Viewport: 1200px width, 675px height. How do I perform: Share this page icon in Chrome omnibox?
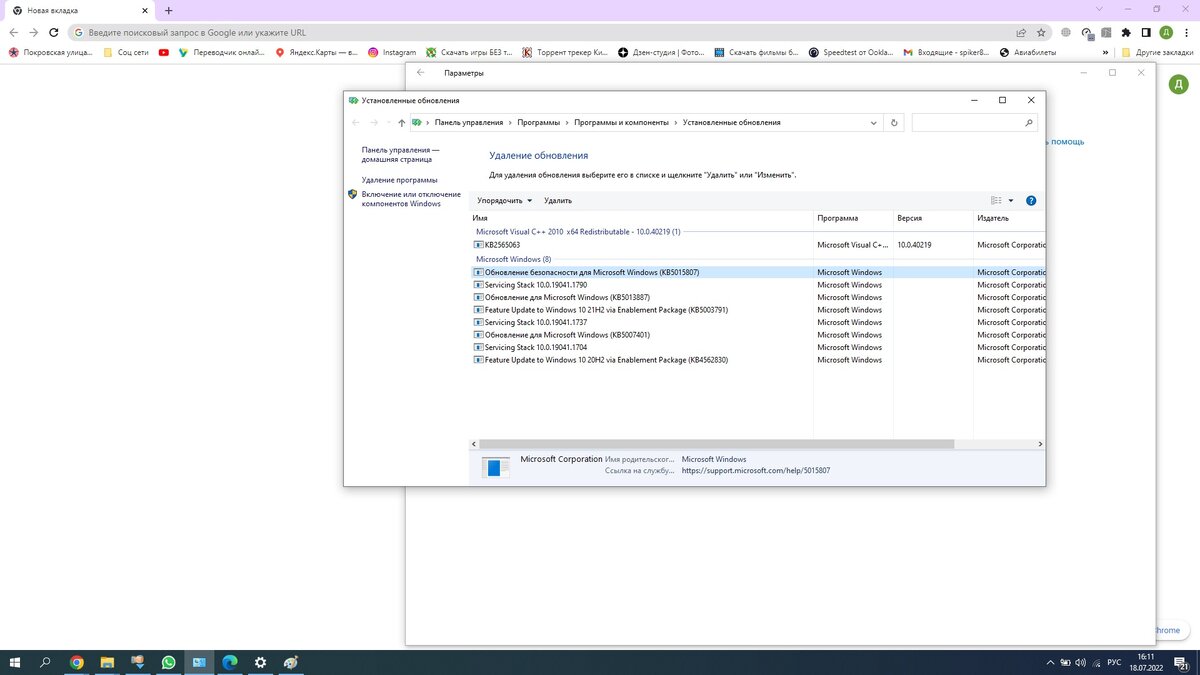[x=1021, y=32]
